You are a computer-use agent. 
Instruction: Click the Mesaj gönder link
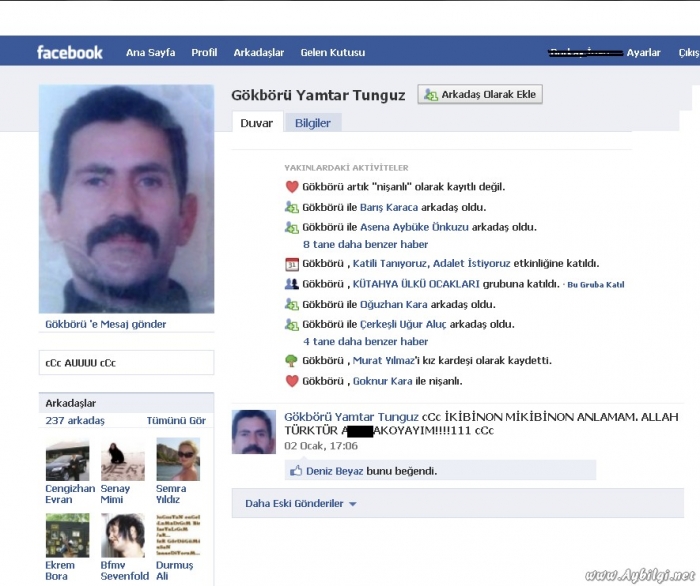coord(106,324)
